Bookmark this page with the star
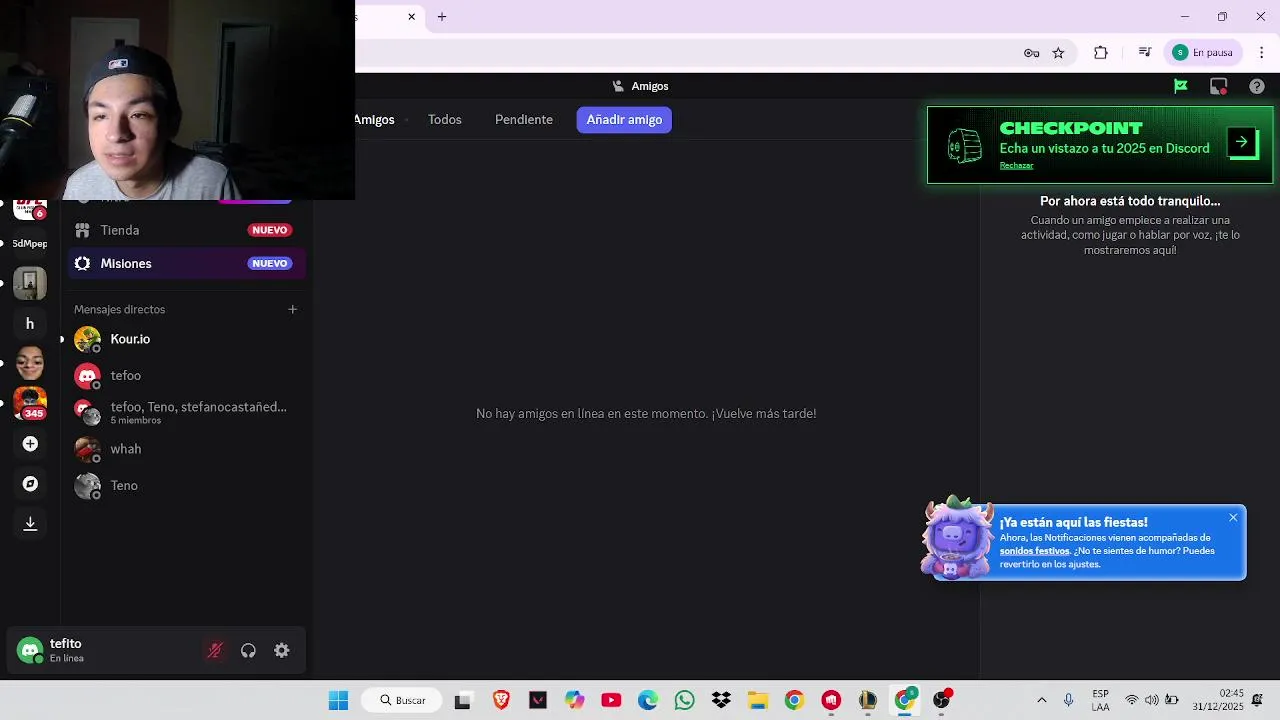Viewport: 1280px width, 720px height. pos(1058,53)
